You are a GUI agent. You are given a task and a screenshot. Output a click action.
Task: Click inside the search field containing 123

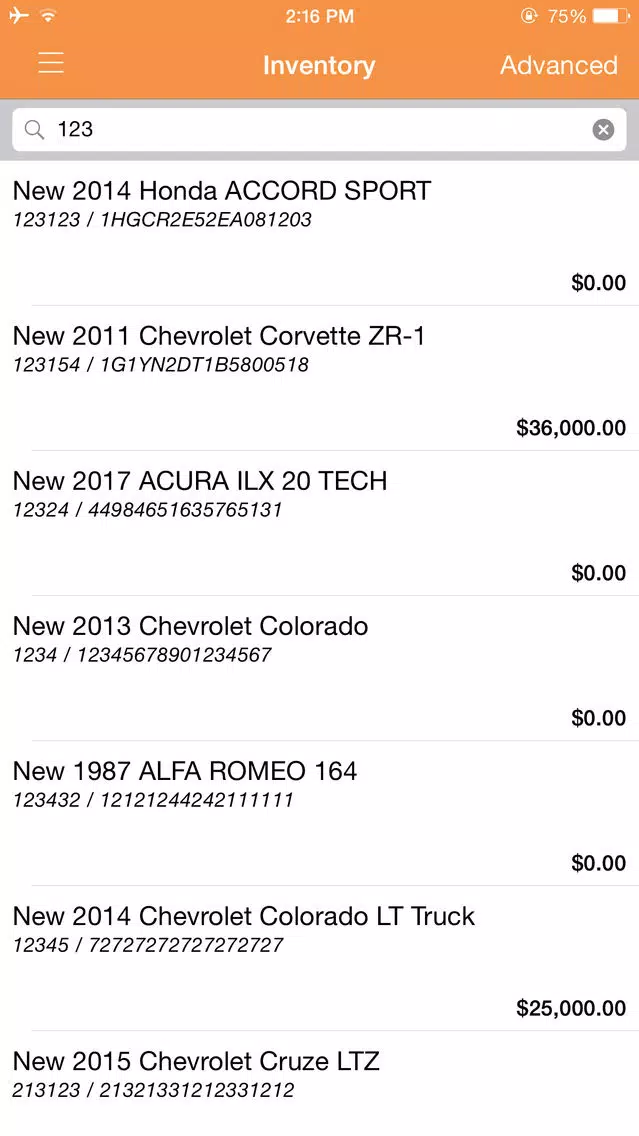(320, 130)
